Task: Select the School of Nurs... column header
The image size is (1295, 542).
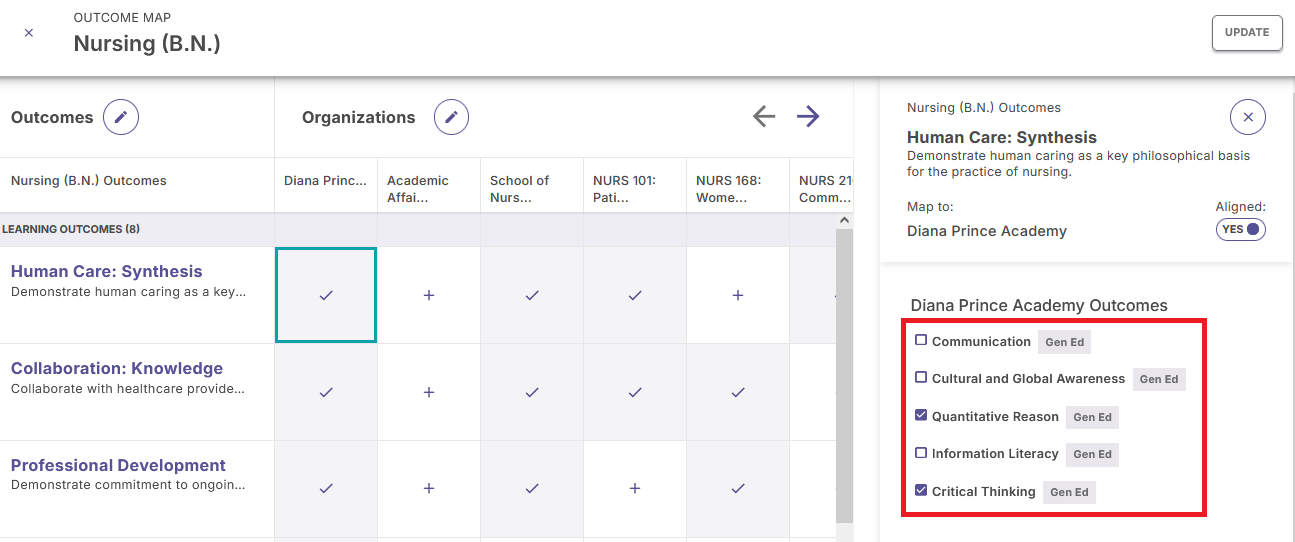Action: click(x=532, y=185)
